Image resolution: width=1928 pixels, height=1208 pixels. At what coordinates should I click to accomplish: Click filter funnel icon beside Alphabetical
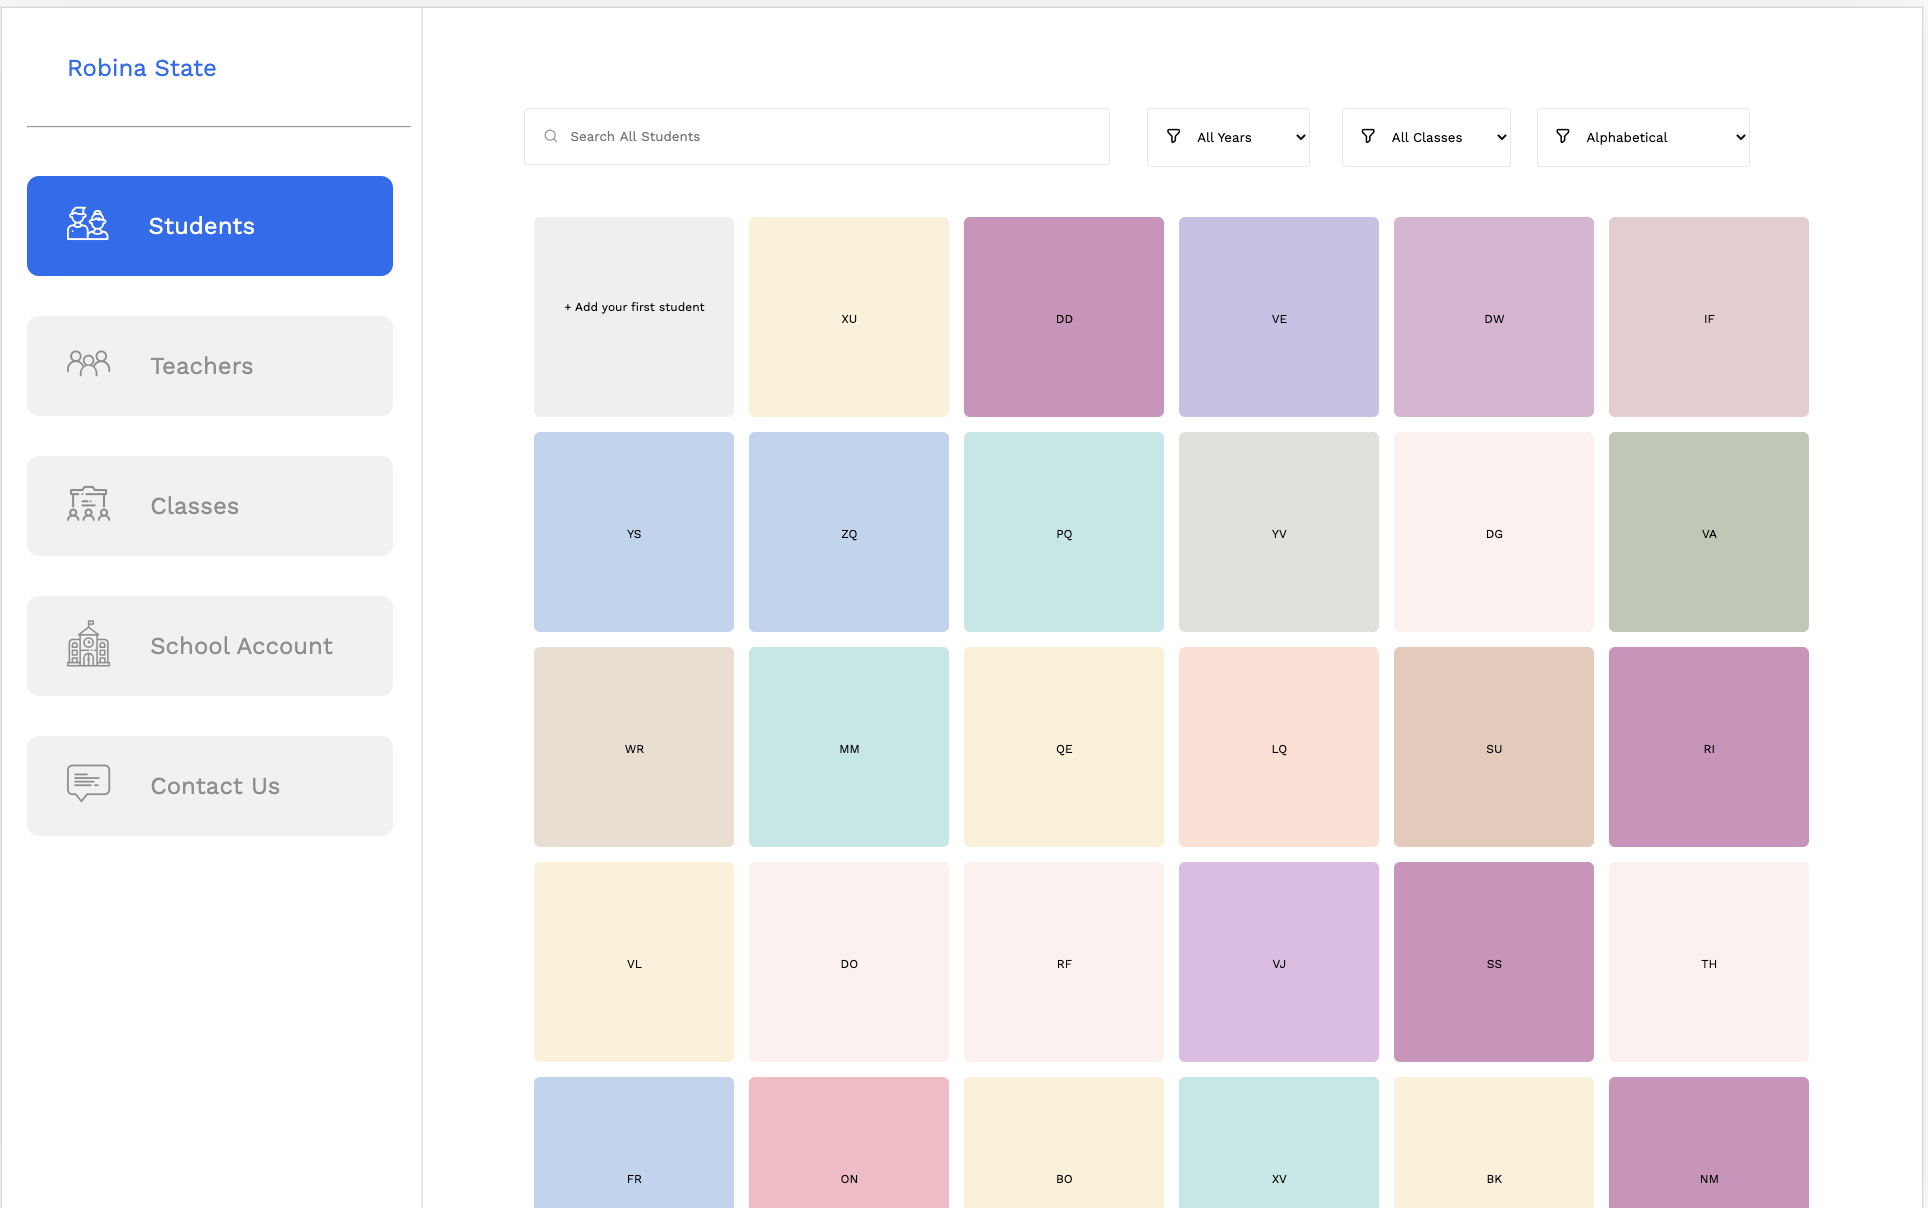(x=1563, y=137)
